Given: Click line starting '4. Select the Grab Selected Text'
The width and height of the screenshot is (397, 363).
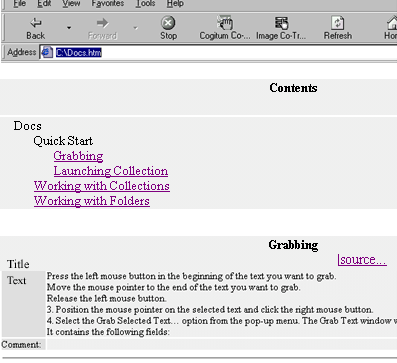Looking at the screenshot, I should 222,321.
